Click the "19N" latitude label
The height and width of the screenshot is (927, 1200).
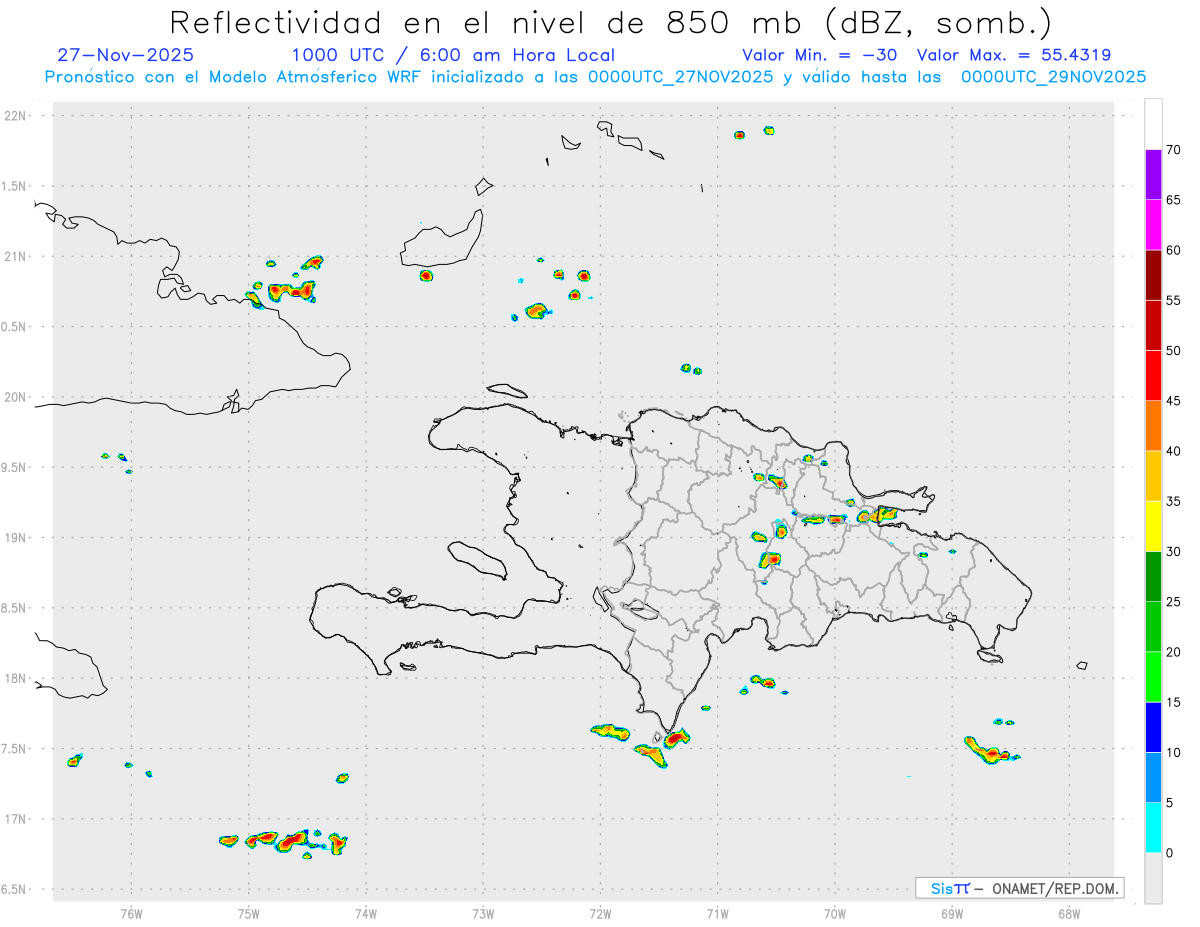point(17,537)
